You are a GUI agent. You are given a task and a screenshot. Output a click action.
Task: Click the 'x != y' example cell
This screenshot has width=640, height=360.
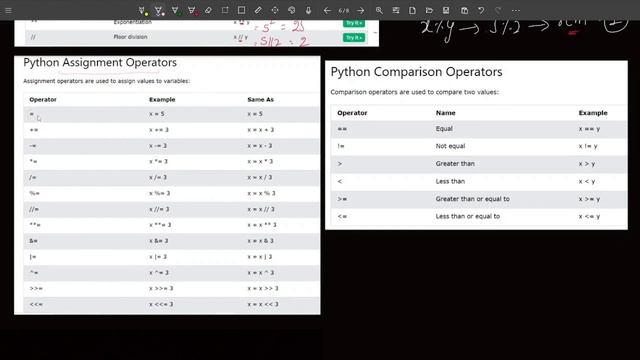coord(588,146)
